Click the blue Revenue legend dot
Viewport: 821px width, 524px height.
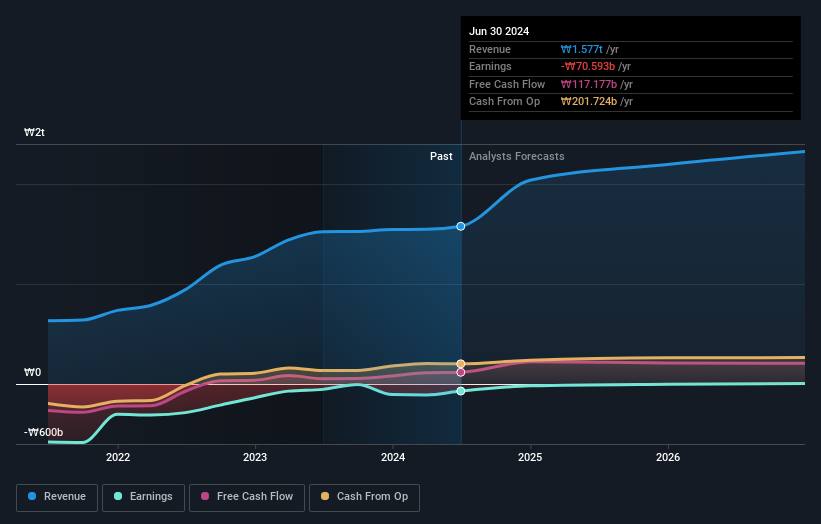[32, 496]
